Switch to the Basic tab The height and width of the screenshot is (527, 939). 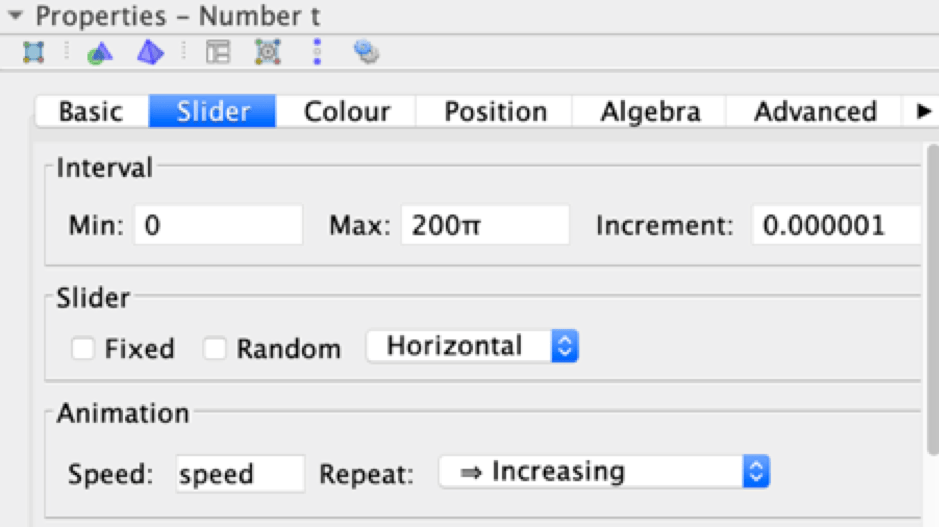91,112
